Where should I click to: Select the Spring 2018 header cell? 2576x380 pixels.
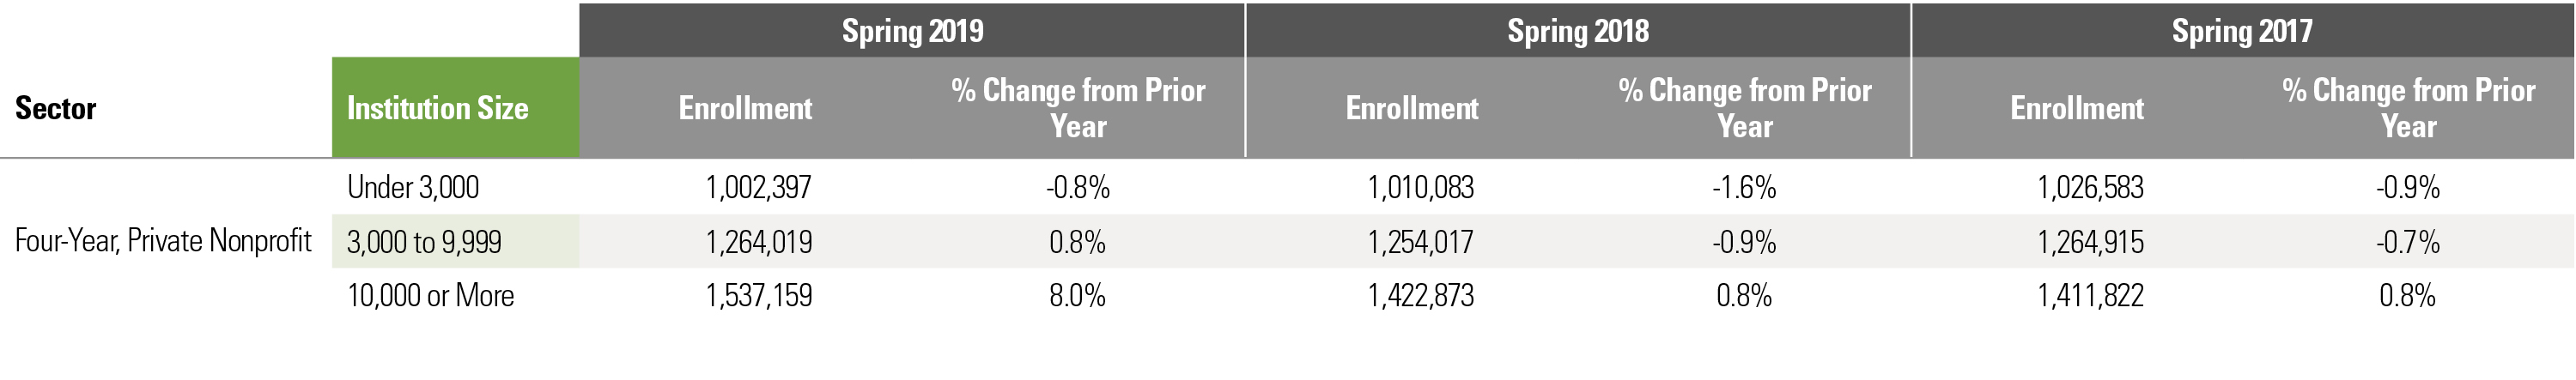1577,31
